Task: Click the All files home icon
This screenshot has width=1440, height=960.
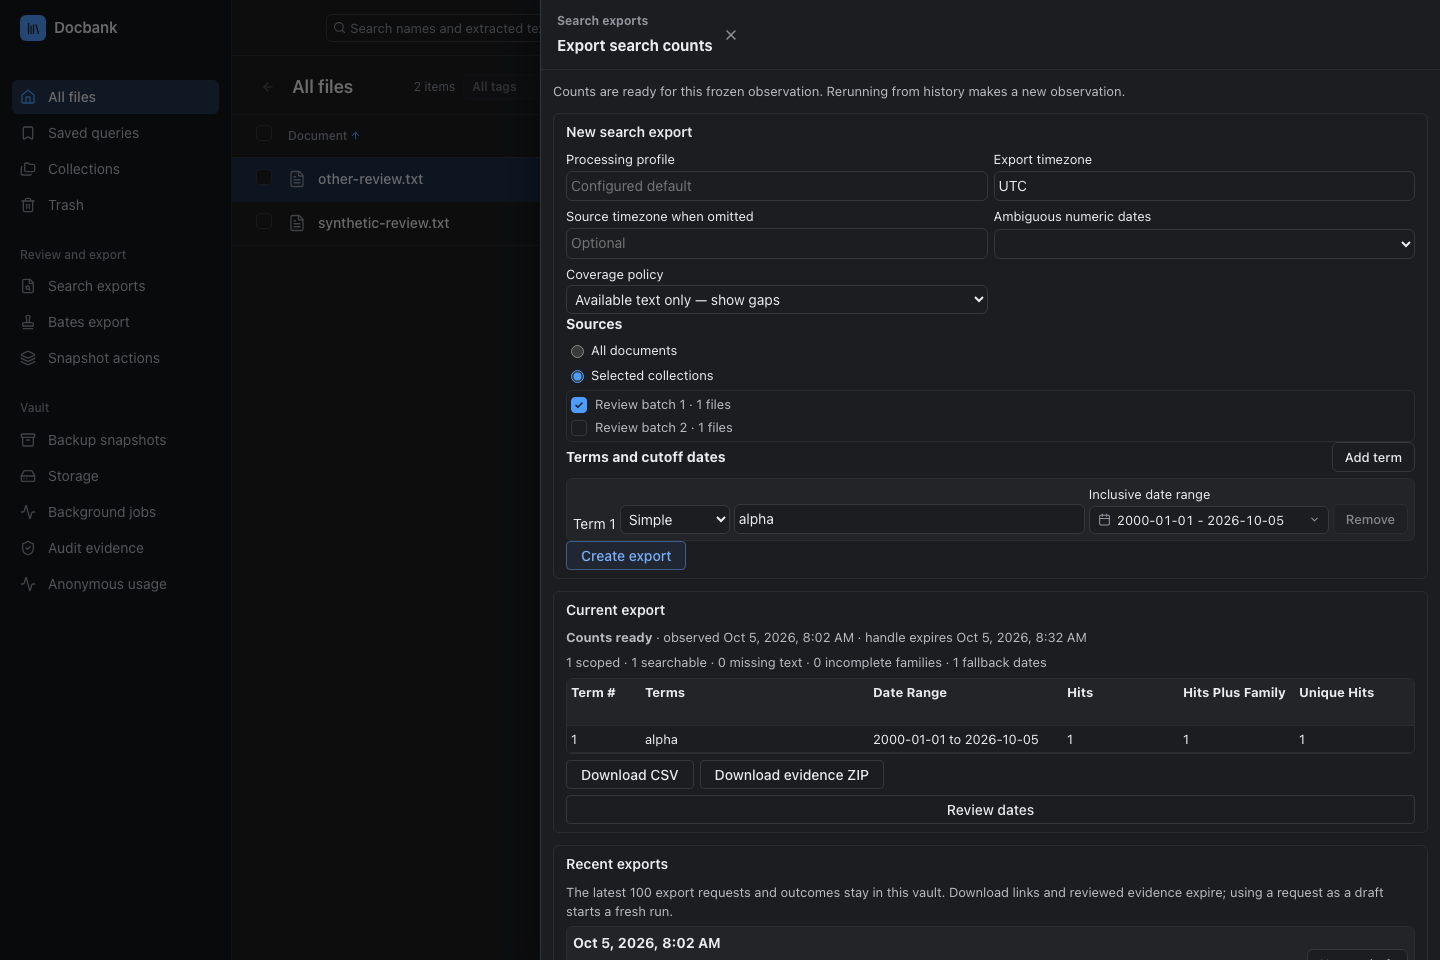Action: pos(28,97)
